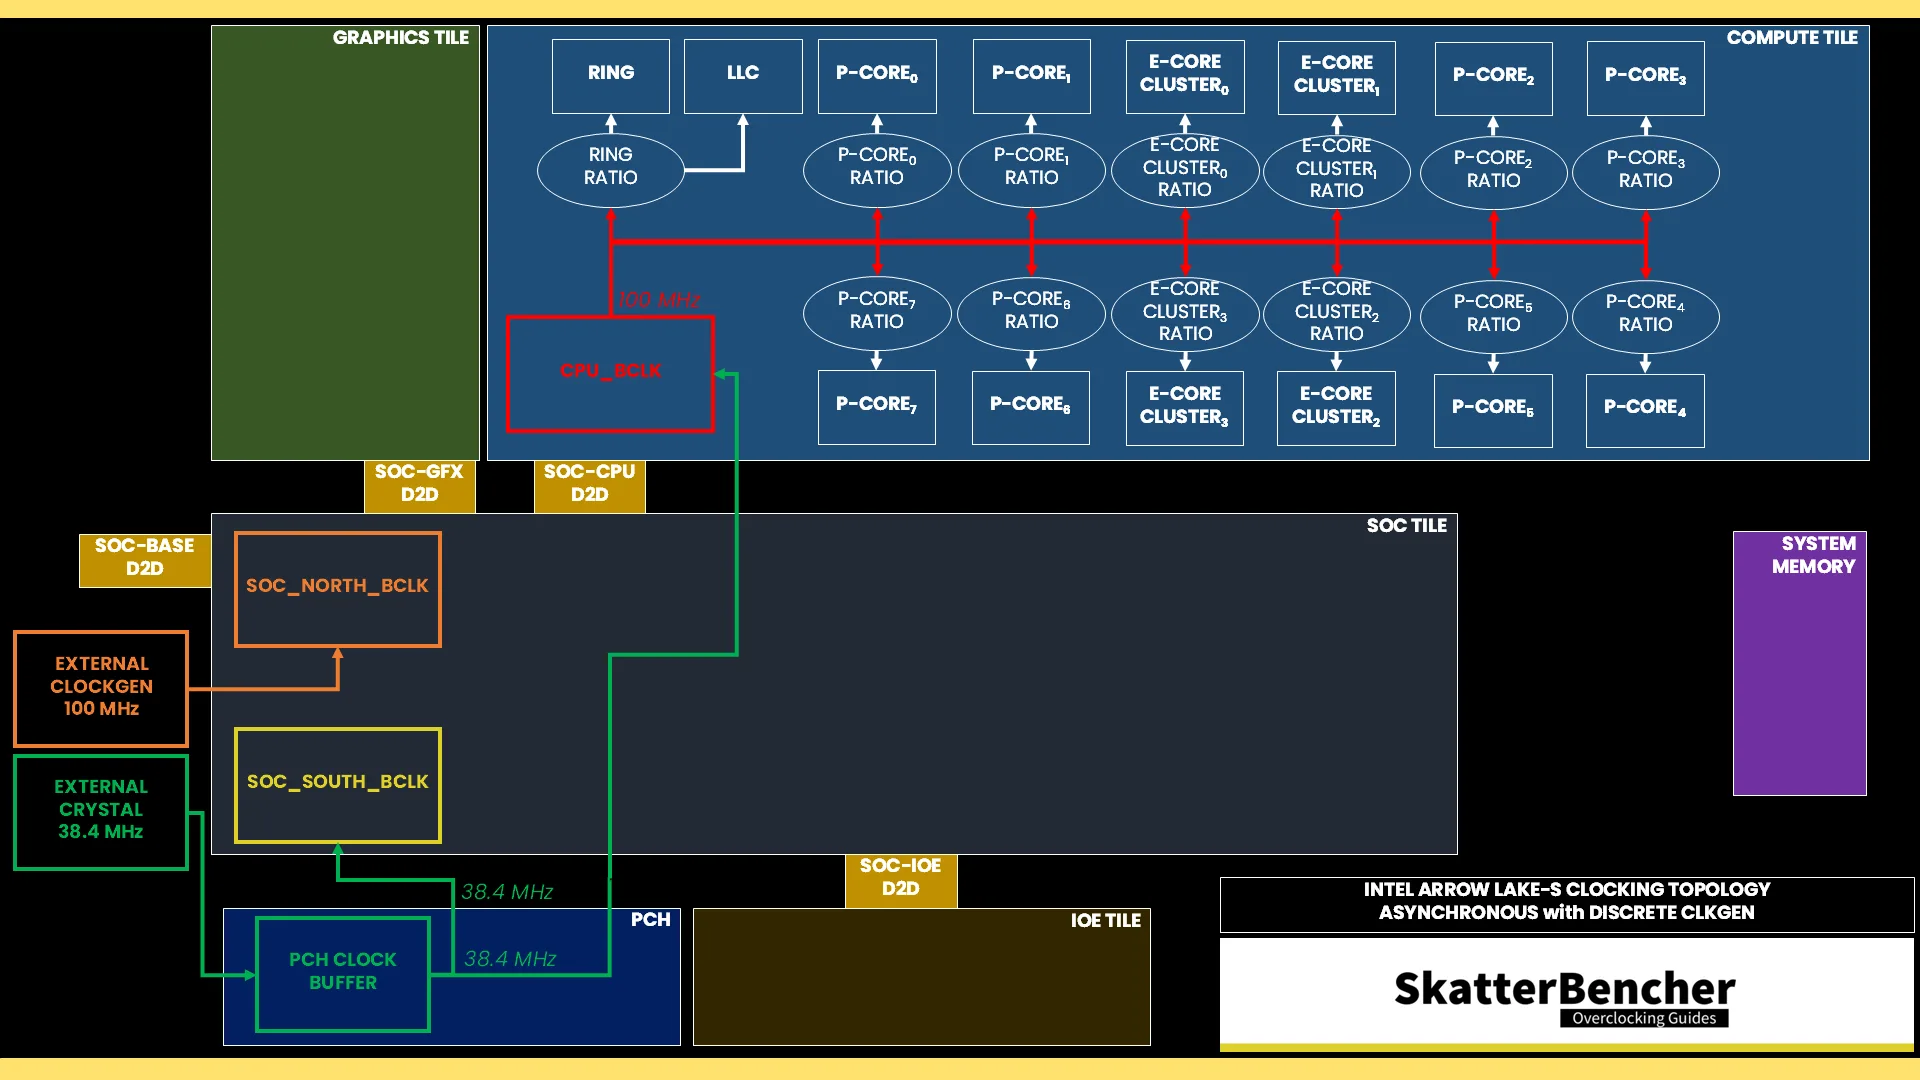Image resolution: width=1920 pixels, height=1080 pixels.
Task: Click the SOC-CPU D2D label
Action: [589, 485]
